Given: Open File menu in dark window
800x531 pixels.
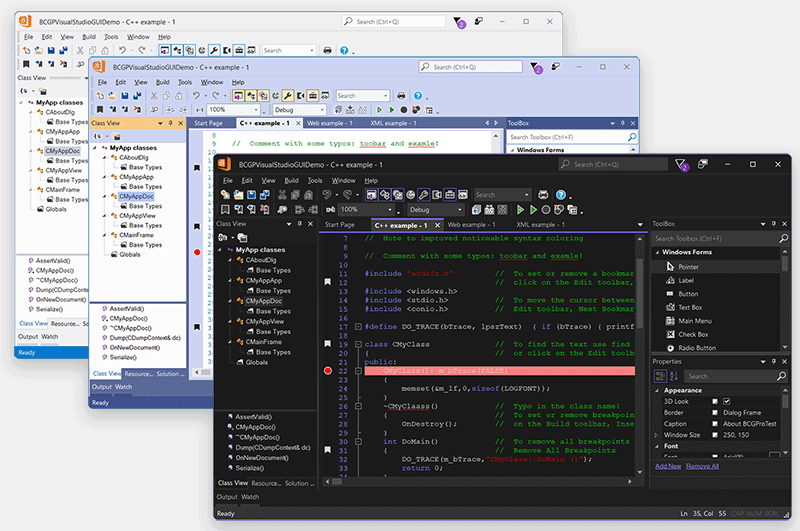Looking at the screenshot, I should point(228,181).
